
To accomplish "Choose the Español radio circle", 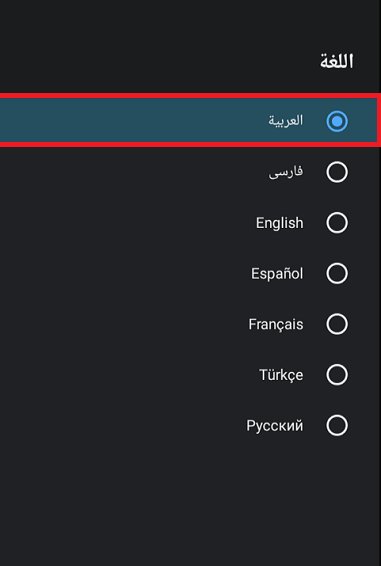I will coord(337,273).
